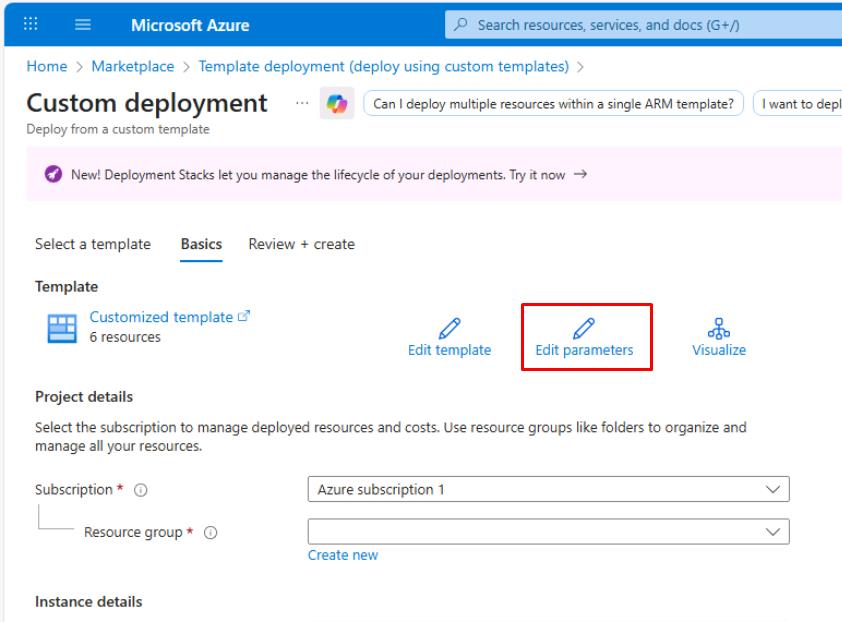Viewport: 842px width, 622px height.
Task: Click the apps grid launcher icon
Action: pos(32,25)
